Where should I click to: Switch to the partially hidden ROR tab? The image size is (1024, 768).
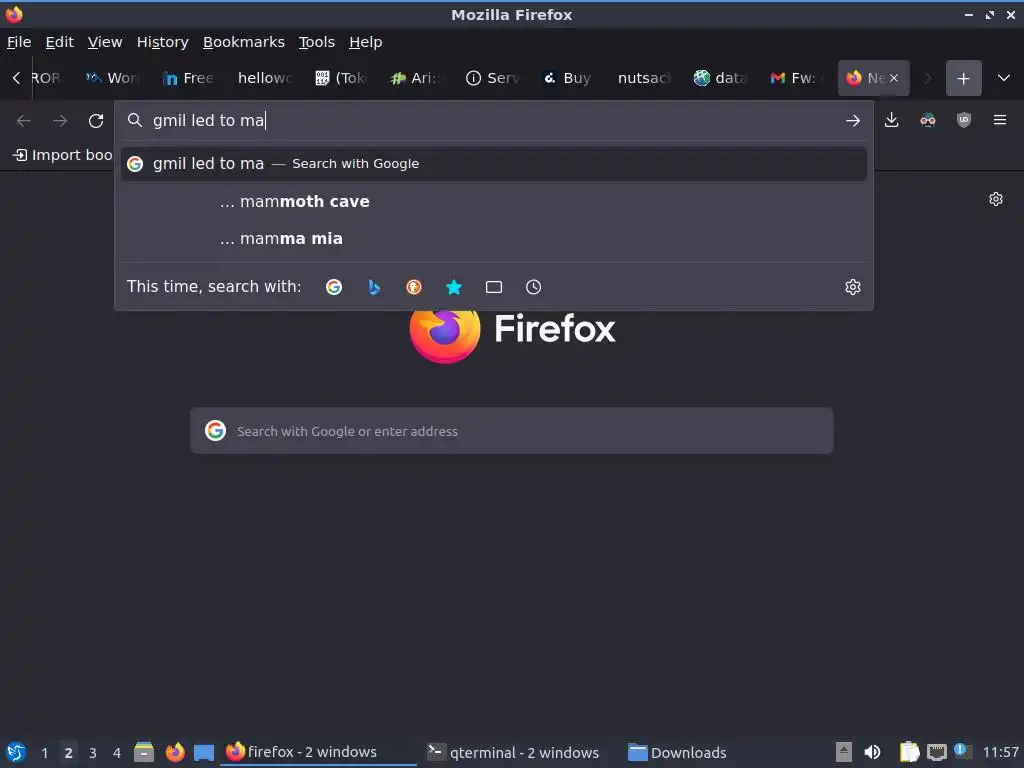pos(48,78)
